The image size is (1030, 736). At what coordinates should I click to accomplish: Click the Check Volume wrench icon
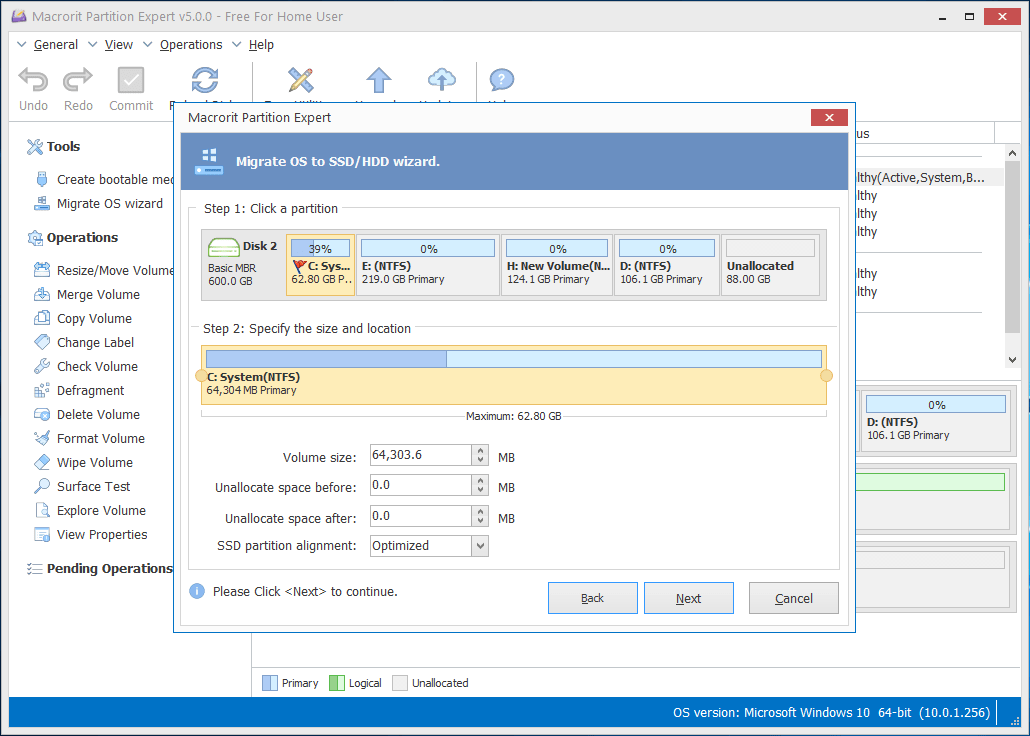42,366
